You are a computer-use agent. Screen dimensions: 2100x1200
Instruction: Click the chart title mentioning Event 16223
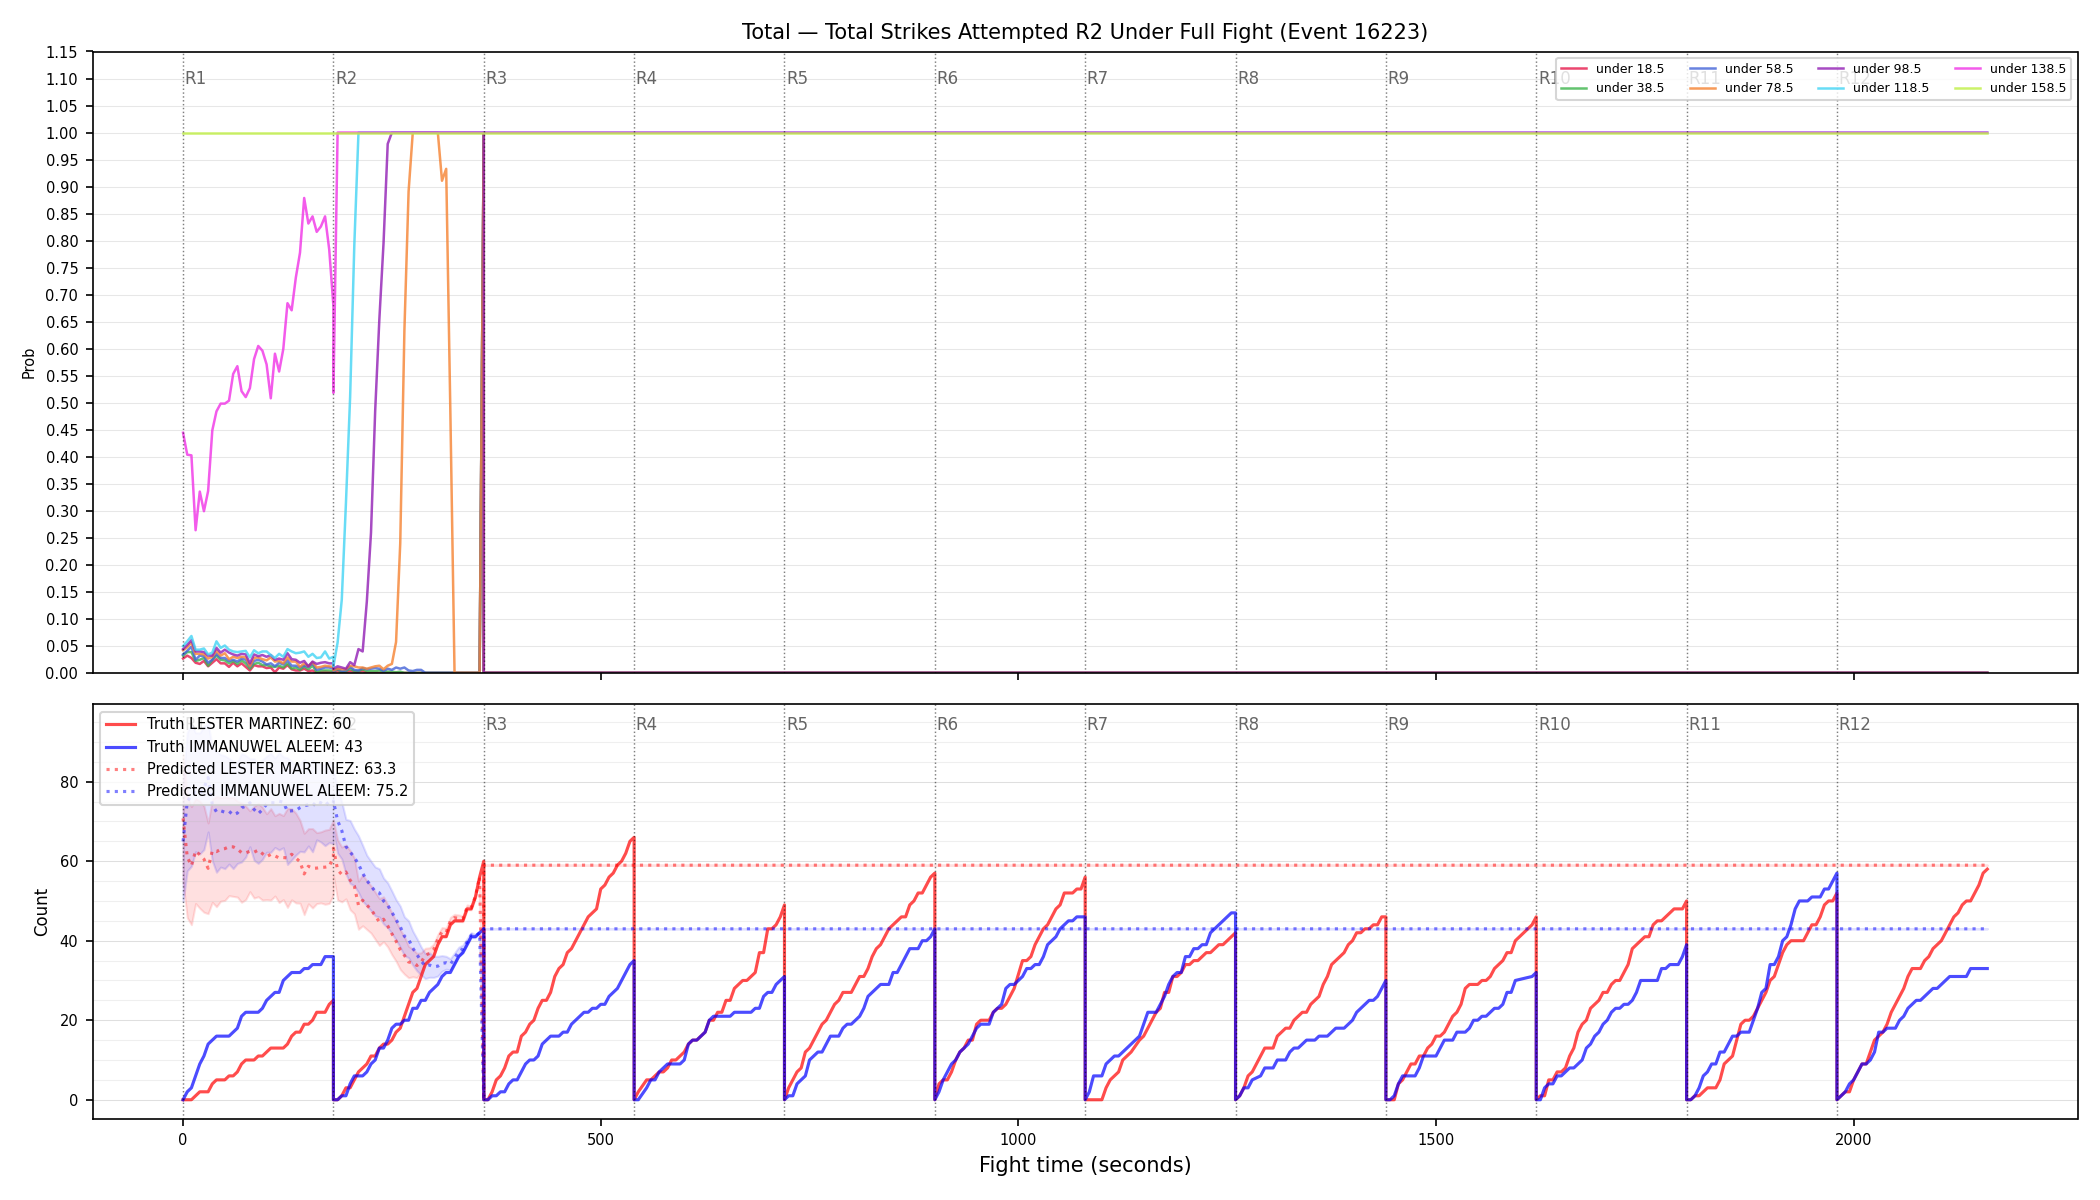1085,32
